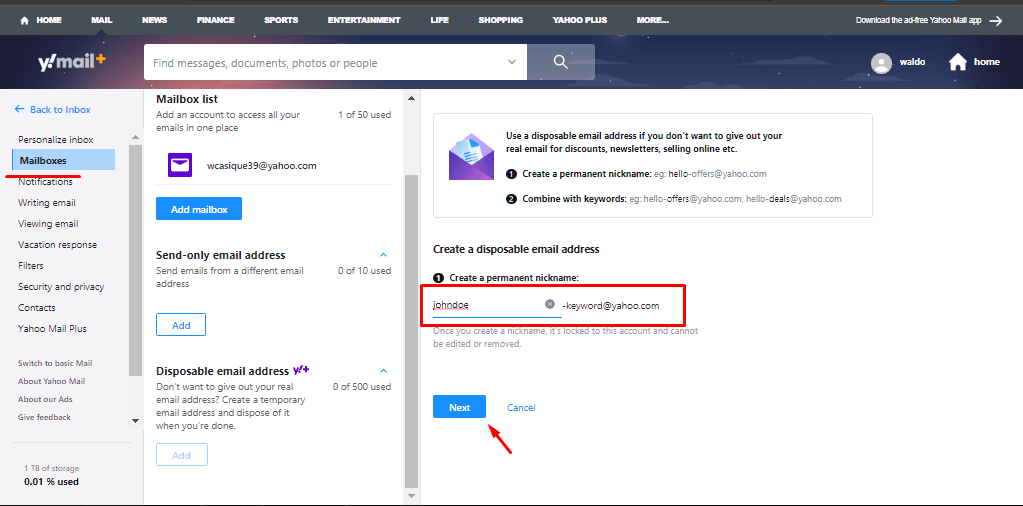Click the Next button
The image size is (1023, 506).
(x=459, y=407)
